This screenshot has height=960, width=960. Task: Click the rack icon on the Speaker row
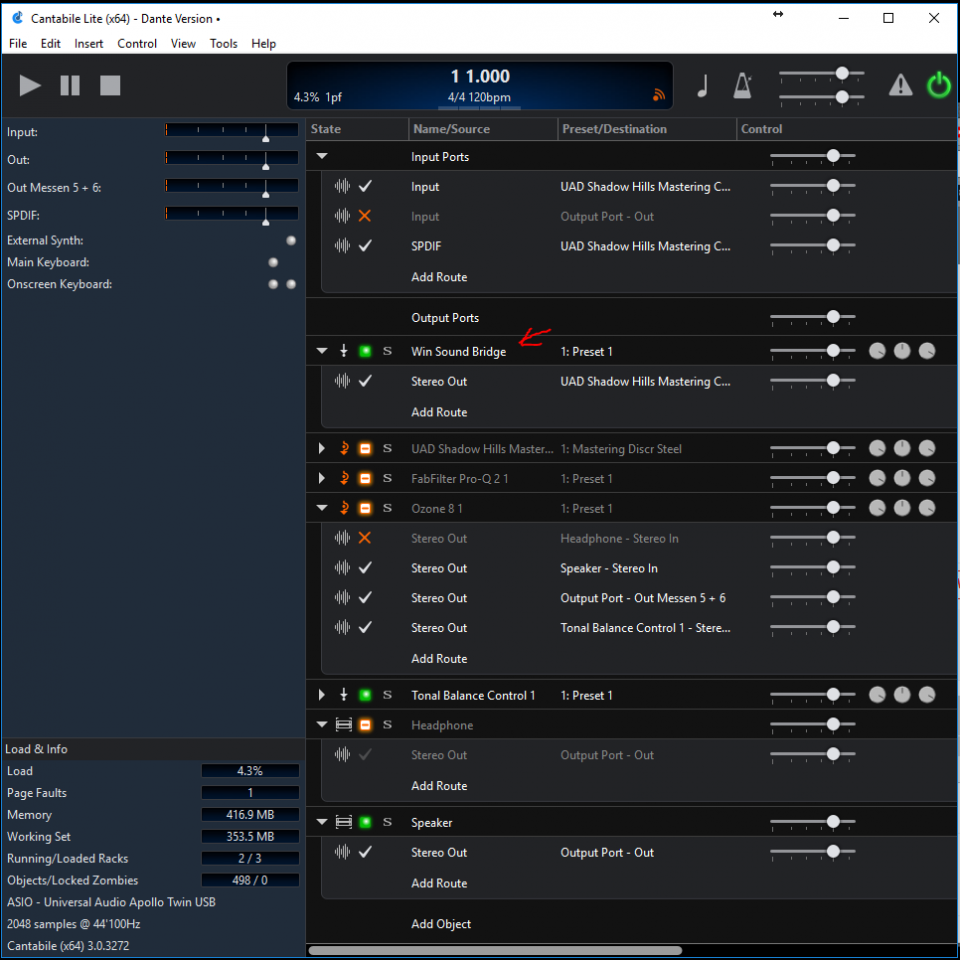[x=343, y=822]
